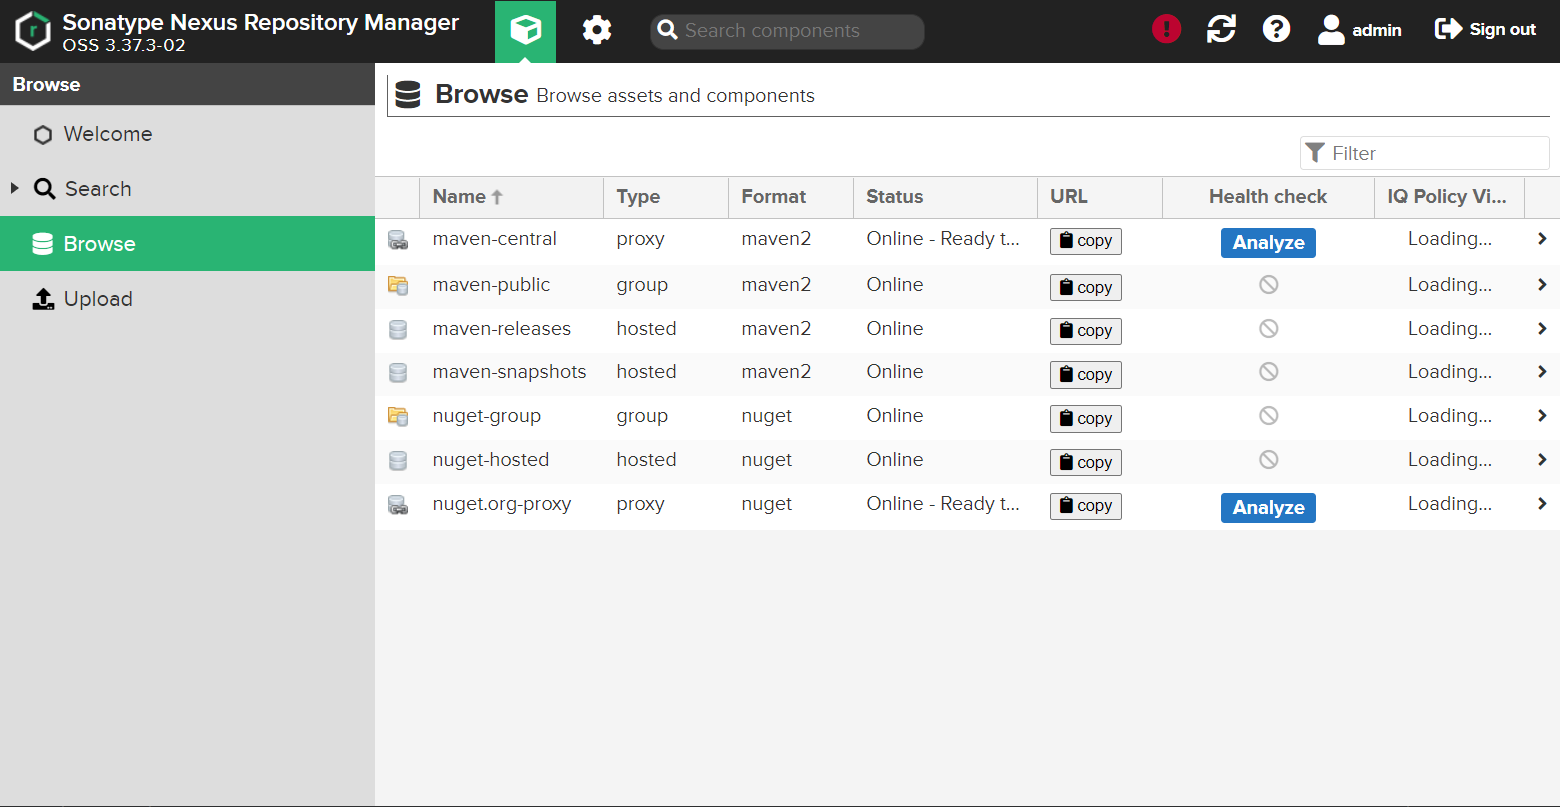This screenshot has height=807, width=1560.
Task: Expand the Search sidebar tree arrow
Action: (14, 188)
